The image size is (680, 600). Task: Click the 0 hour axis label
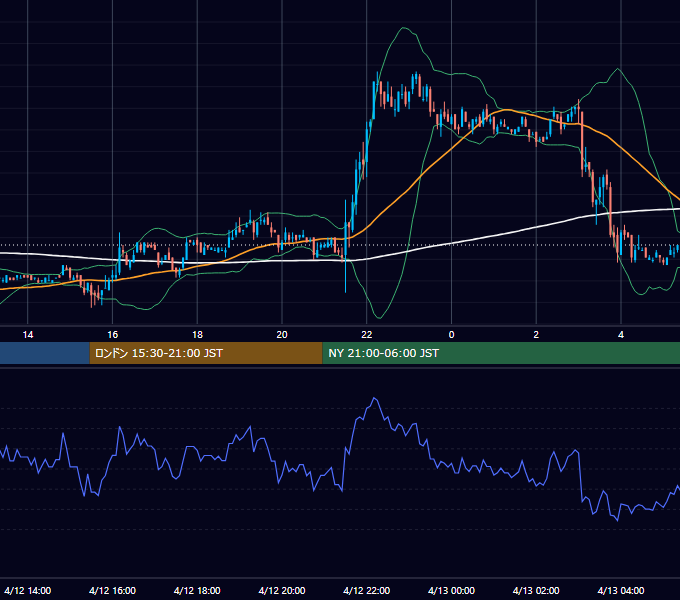click(451, 335)
